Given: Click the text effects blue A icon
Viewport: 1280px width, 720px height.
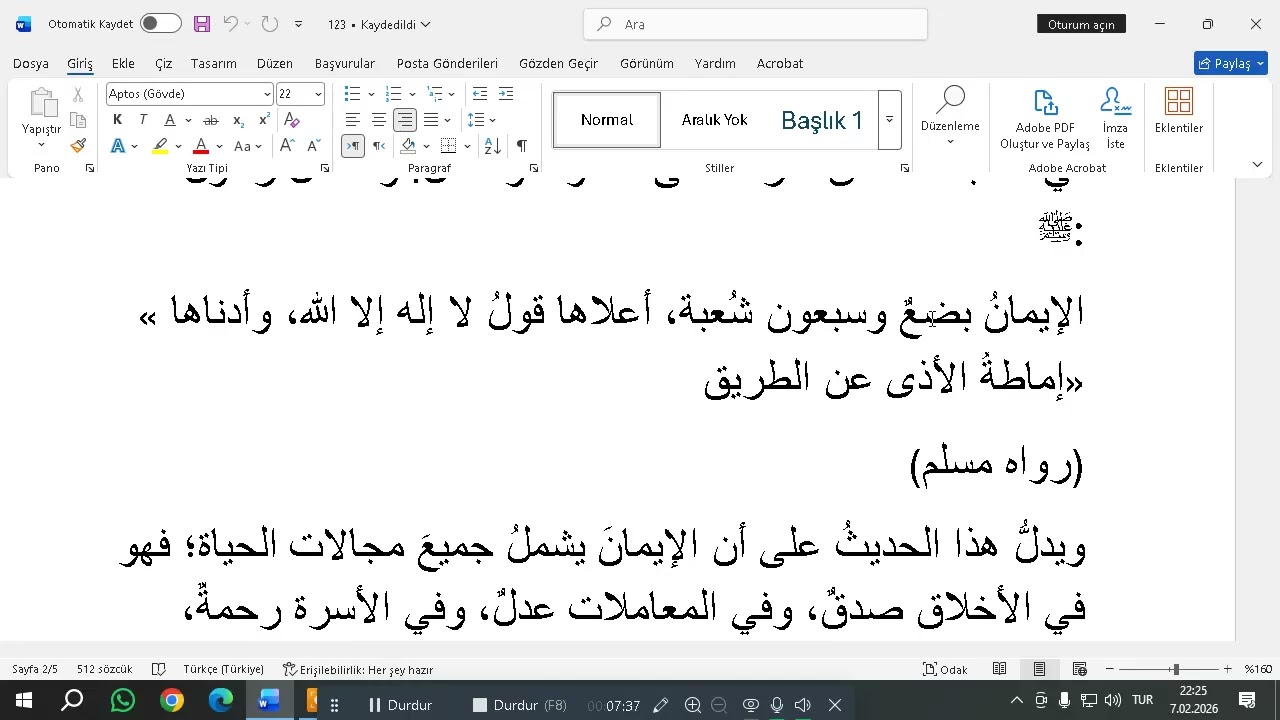Looking at the screenshot, I should coord(117,146).
